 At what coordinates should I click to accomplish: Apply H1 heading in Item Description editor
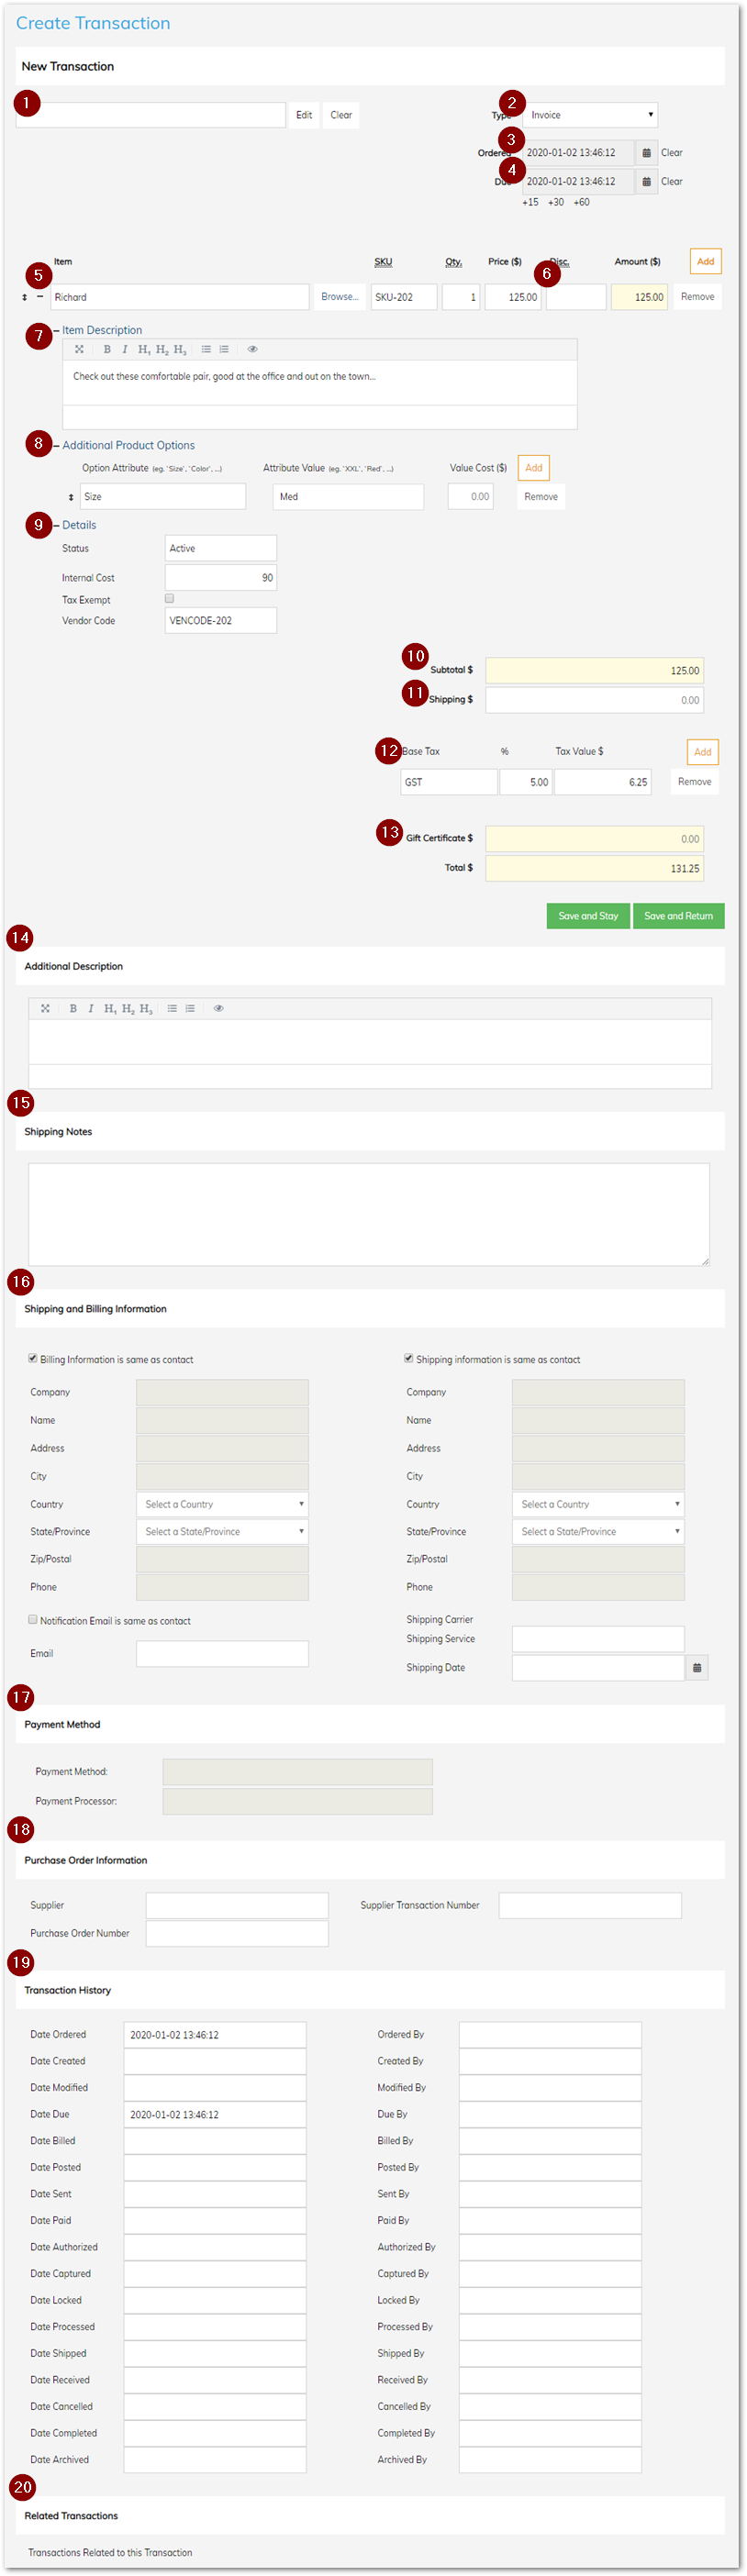(144, 349)
